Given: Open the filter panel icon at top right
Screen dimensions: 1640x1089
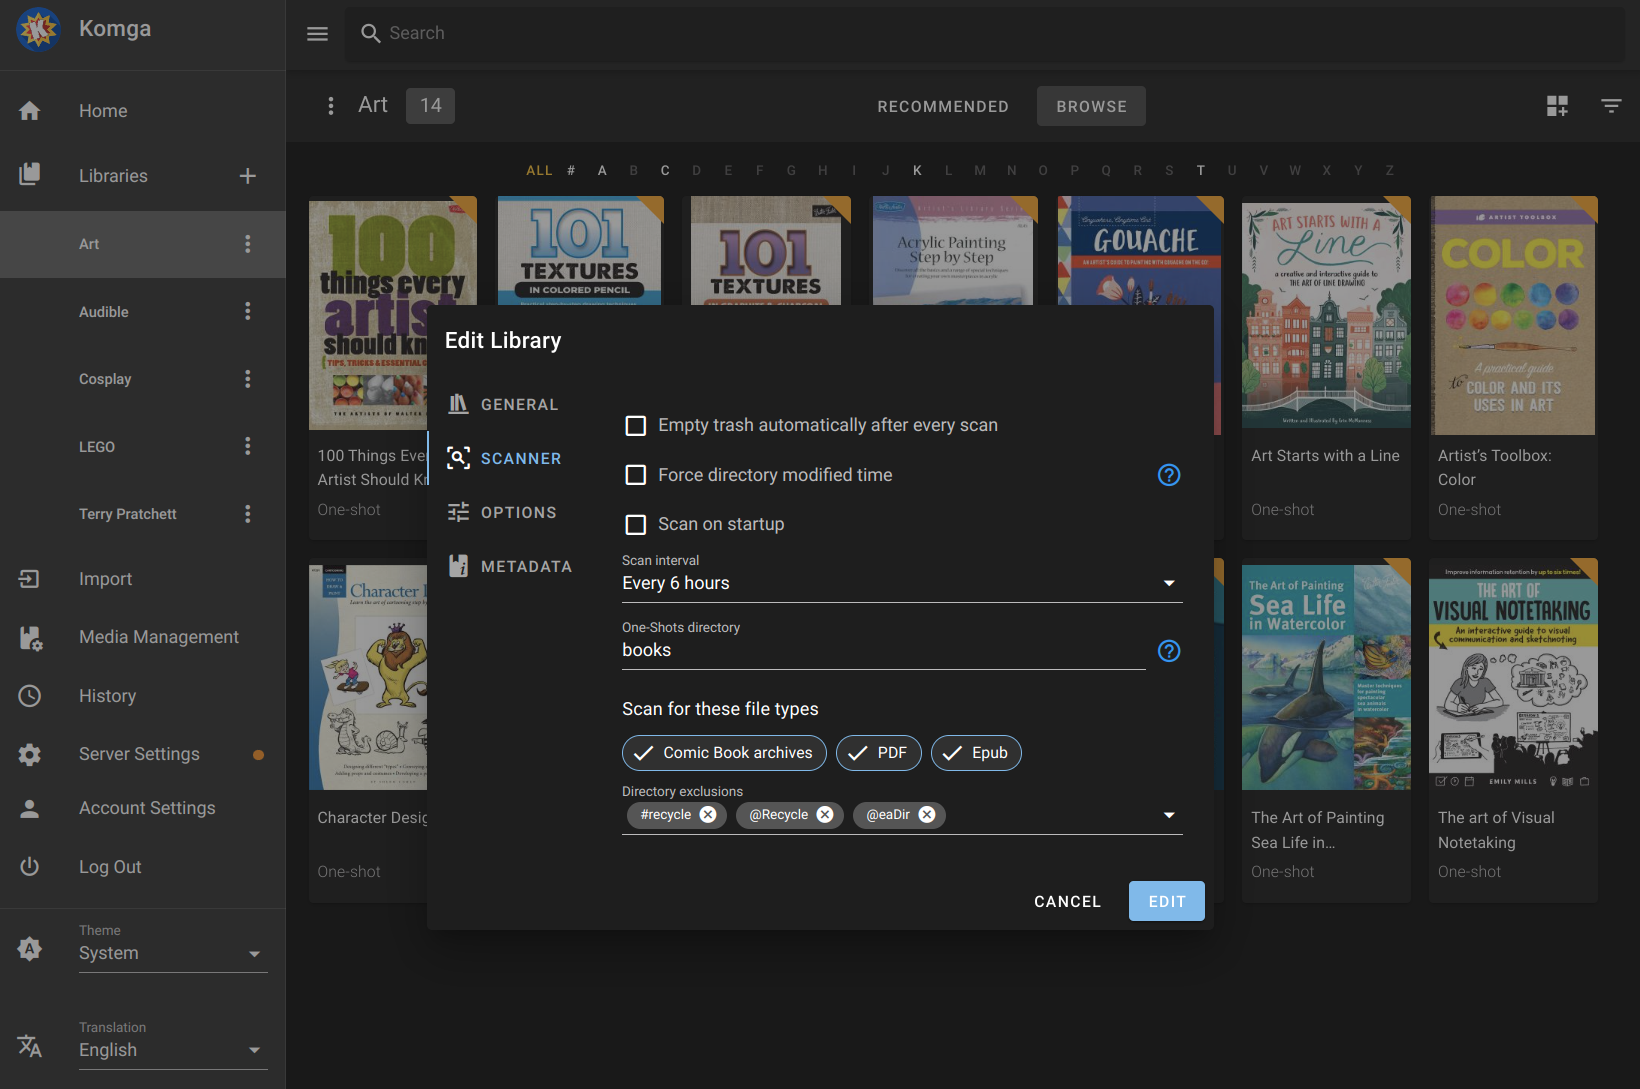Looking at the screenshot, I should coord(1610,106).
